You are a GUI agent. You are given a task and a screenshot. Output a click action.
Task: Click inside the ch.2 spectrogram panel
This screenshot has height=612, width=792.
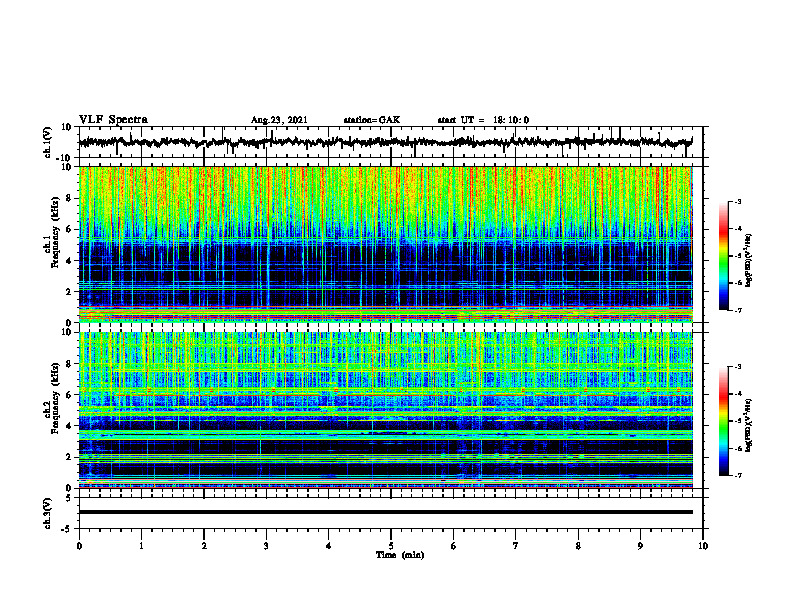click(386, 410)
